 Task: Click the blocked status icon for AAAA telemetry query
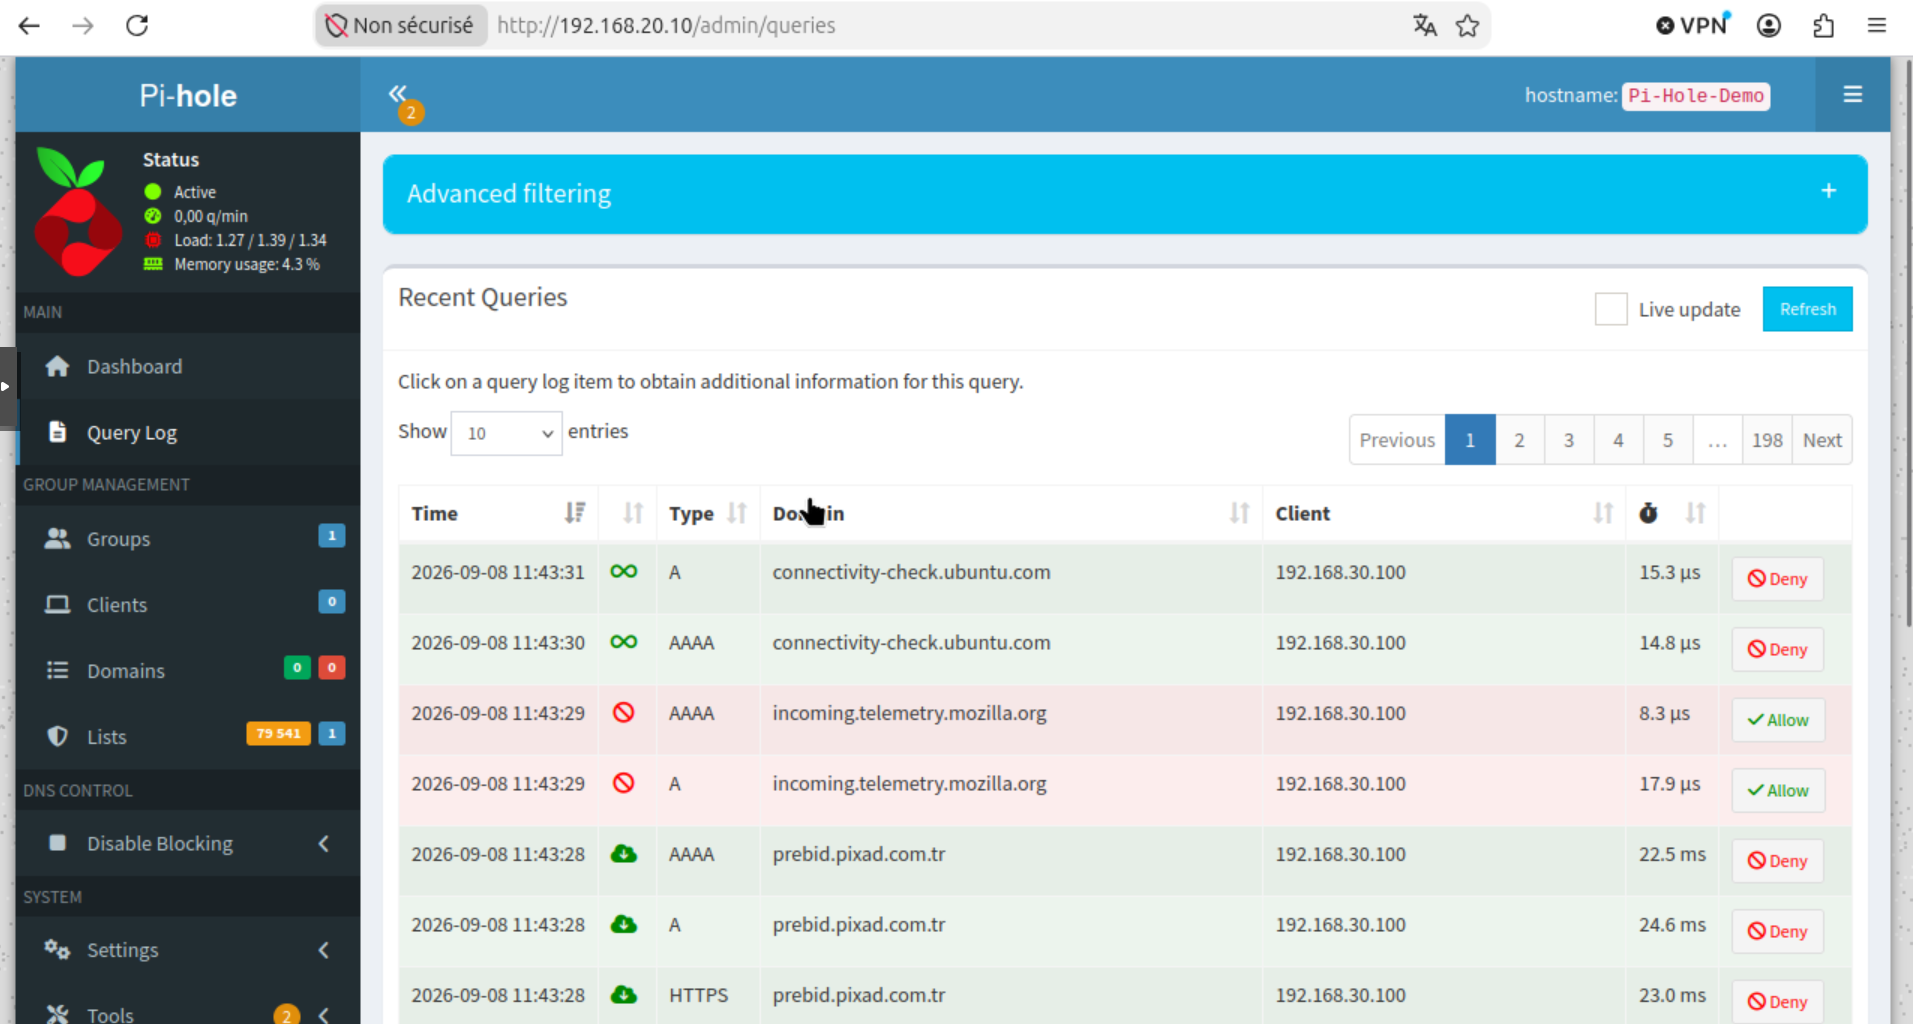[x=624, y=712]
